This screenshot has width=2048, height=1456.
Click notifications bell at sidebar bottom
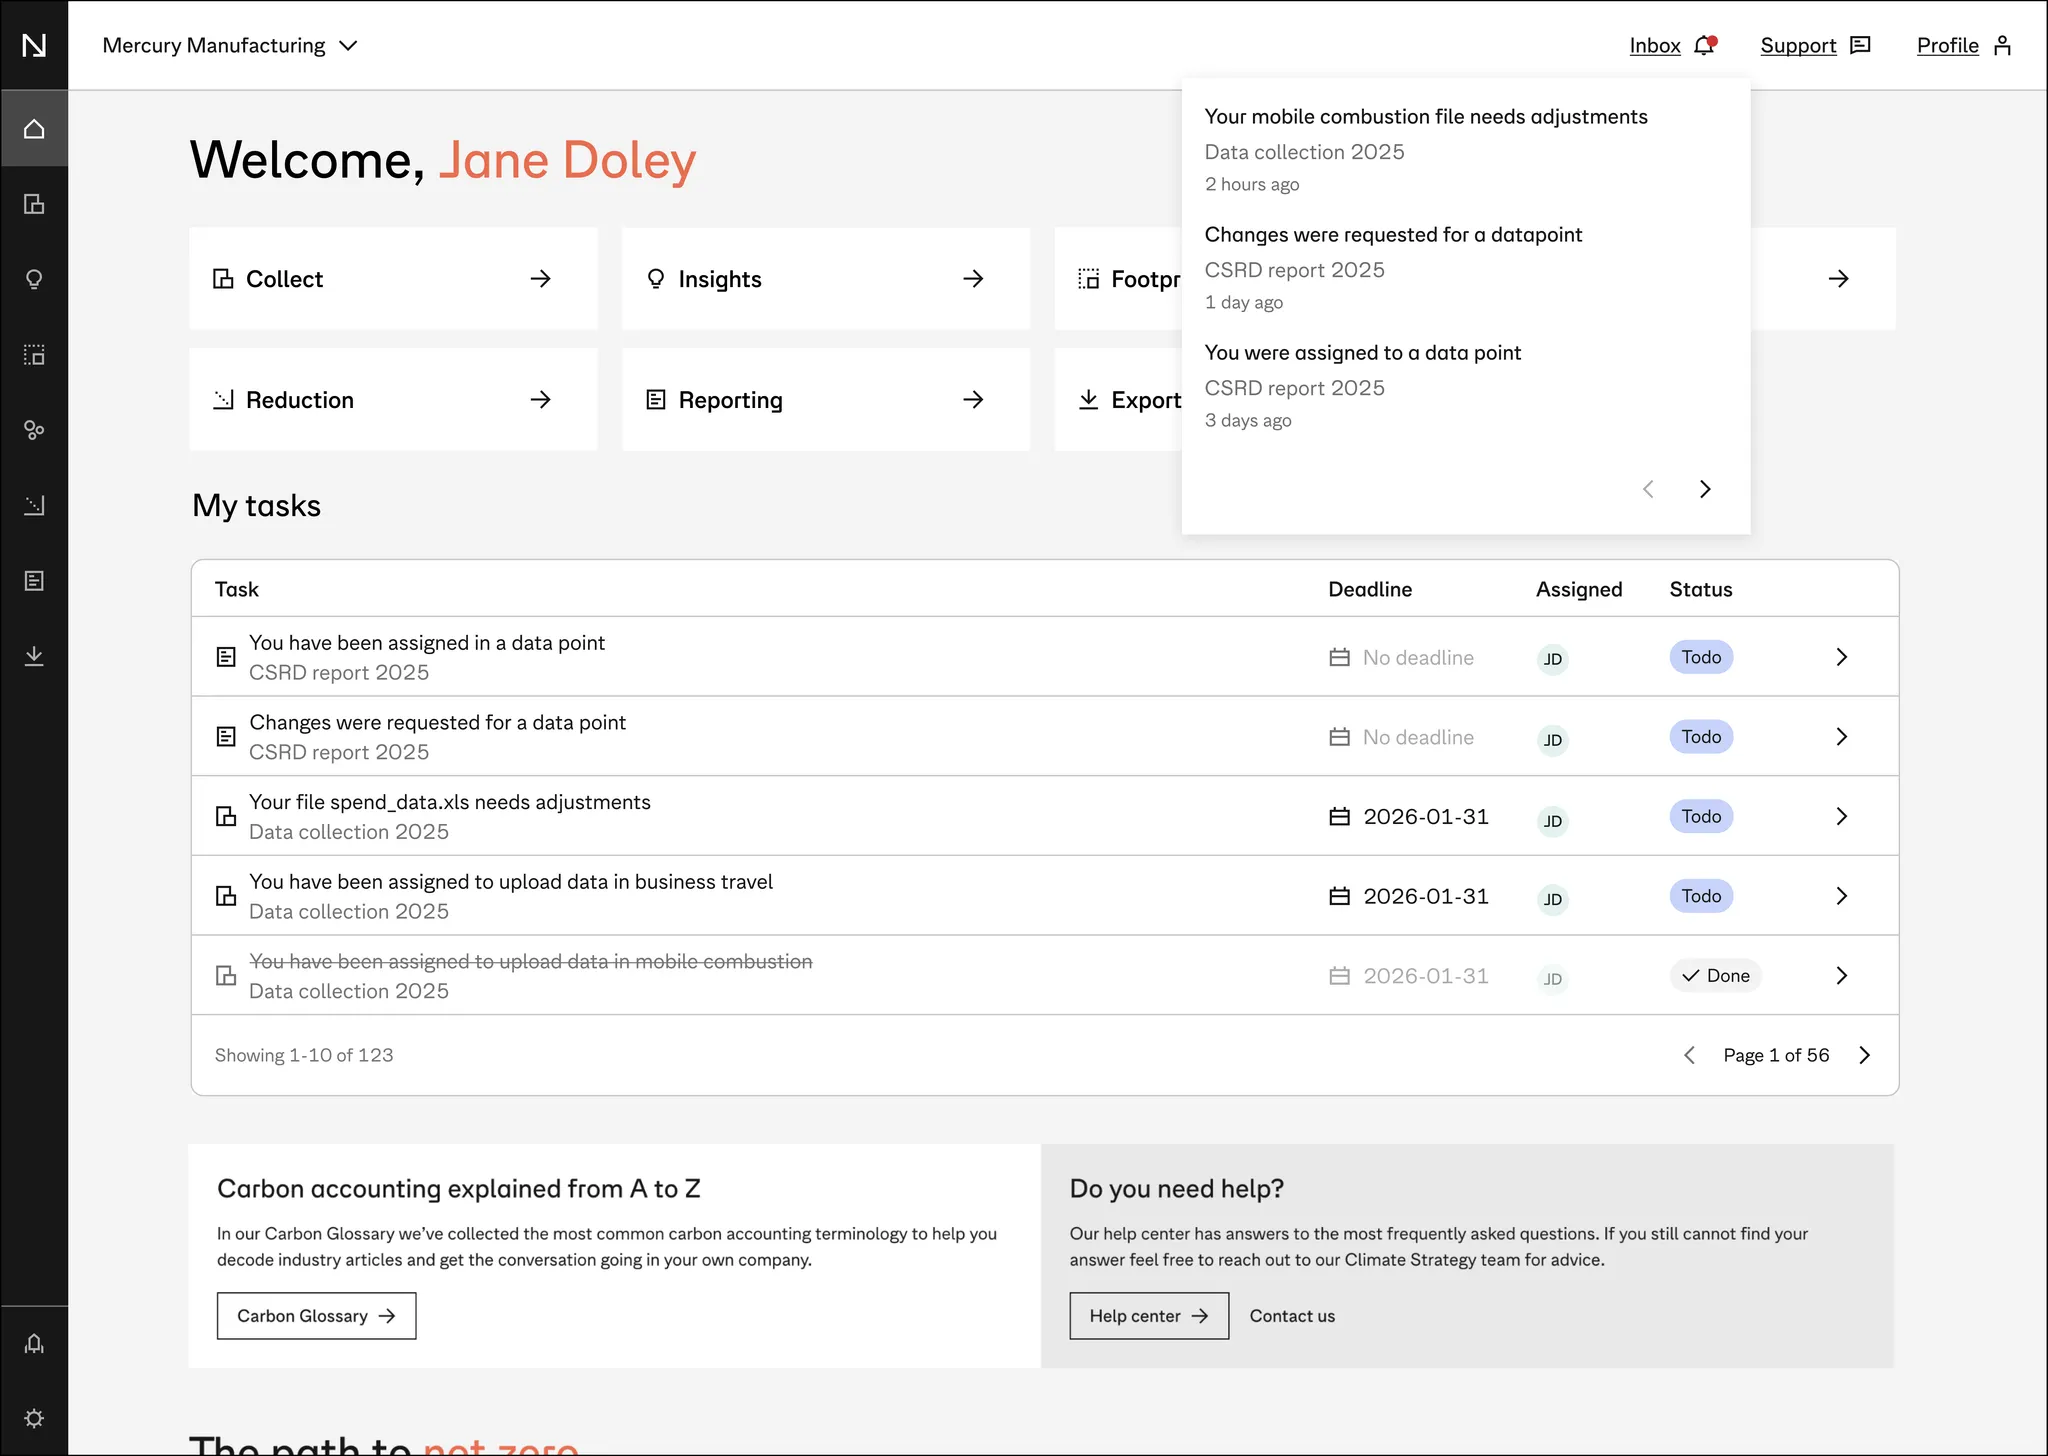[34, 1343]
